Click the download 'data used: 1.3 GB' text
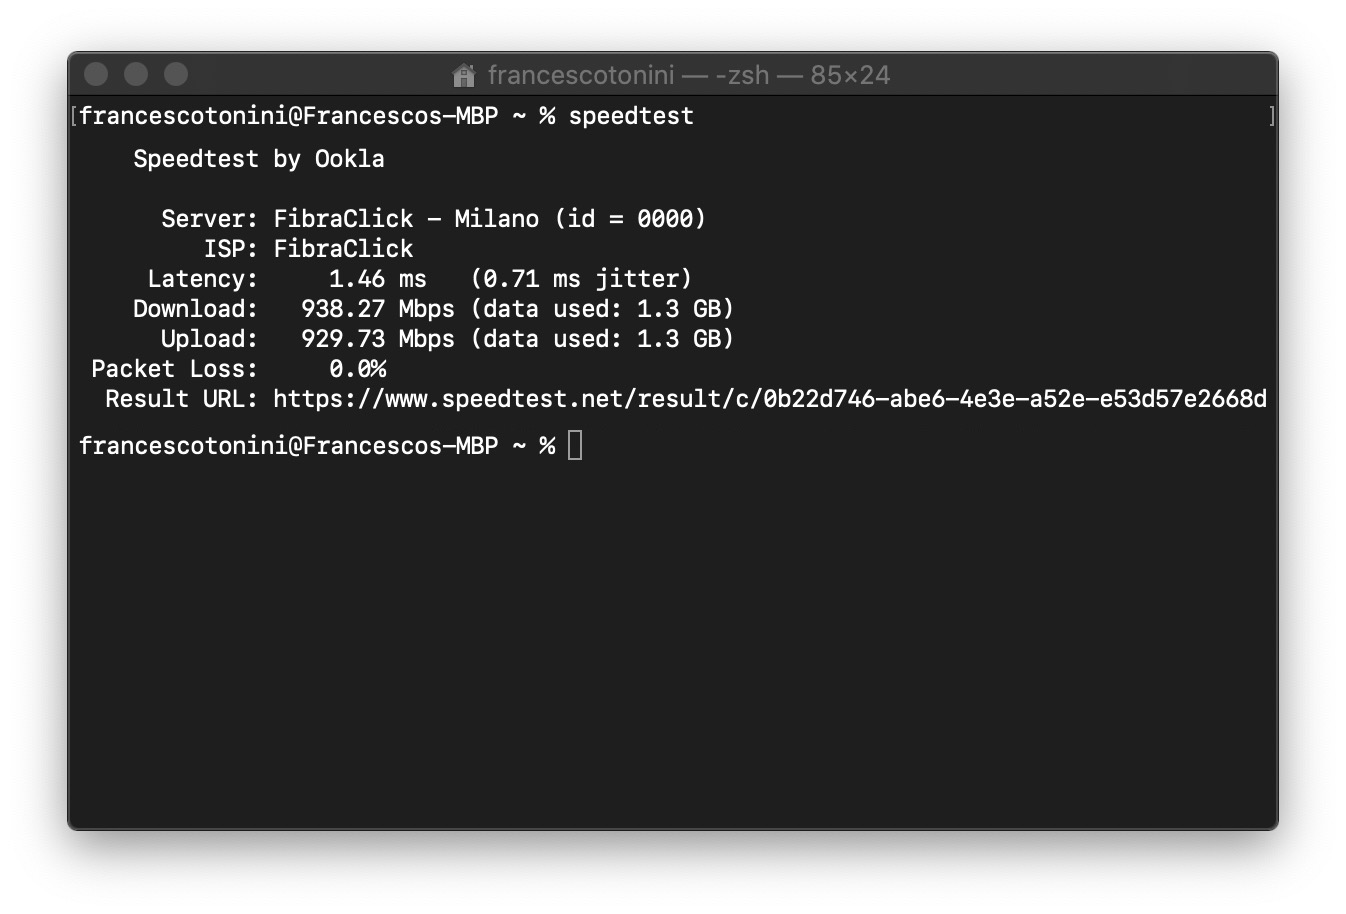This screenshot has height=914, width=1346. pyautogui.click(x=602, y=309)
